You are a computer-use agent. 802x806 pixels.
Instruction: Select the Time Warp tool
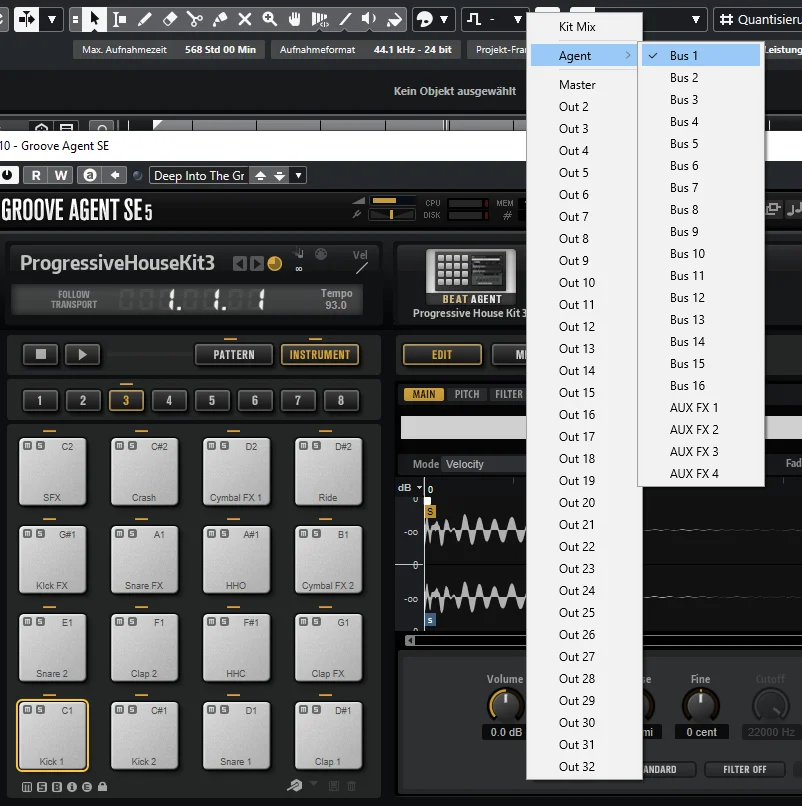[320, 20]
